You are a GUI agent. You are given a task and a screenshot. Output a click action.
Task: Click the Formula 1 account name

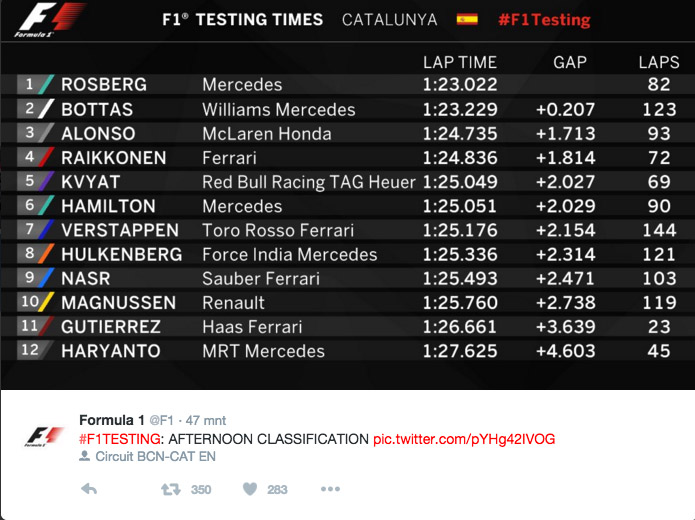(x=112, y=420)
